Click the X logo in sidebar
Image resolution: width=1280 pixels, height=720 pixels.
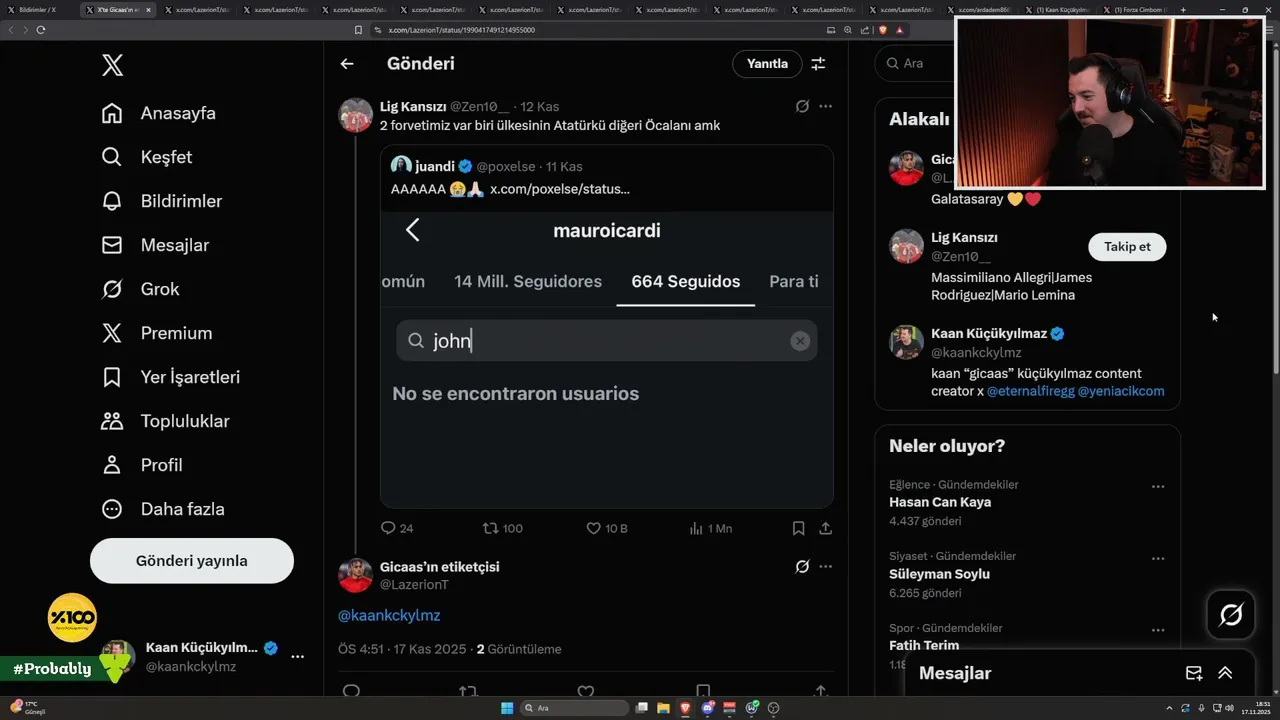coord(113,66)
